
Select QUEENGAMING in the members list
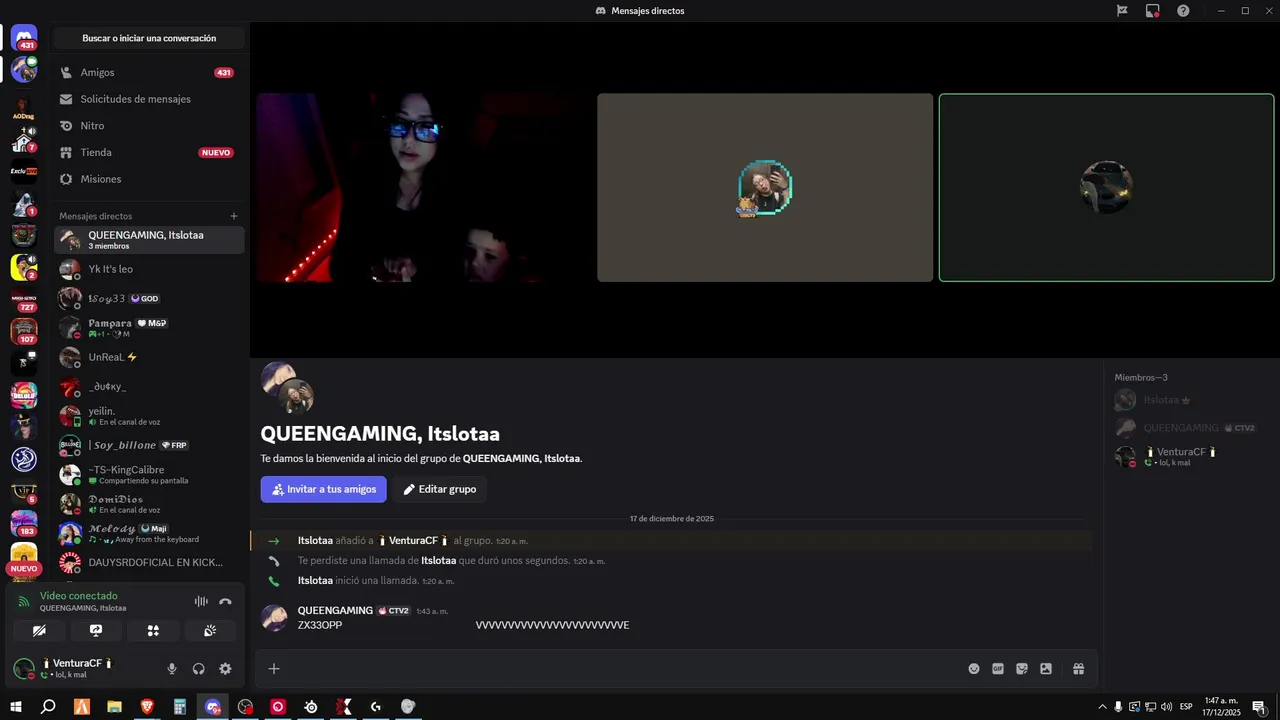pos(1190,428)
